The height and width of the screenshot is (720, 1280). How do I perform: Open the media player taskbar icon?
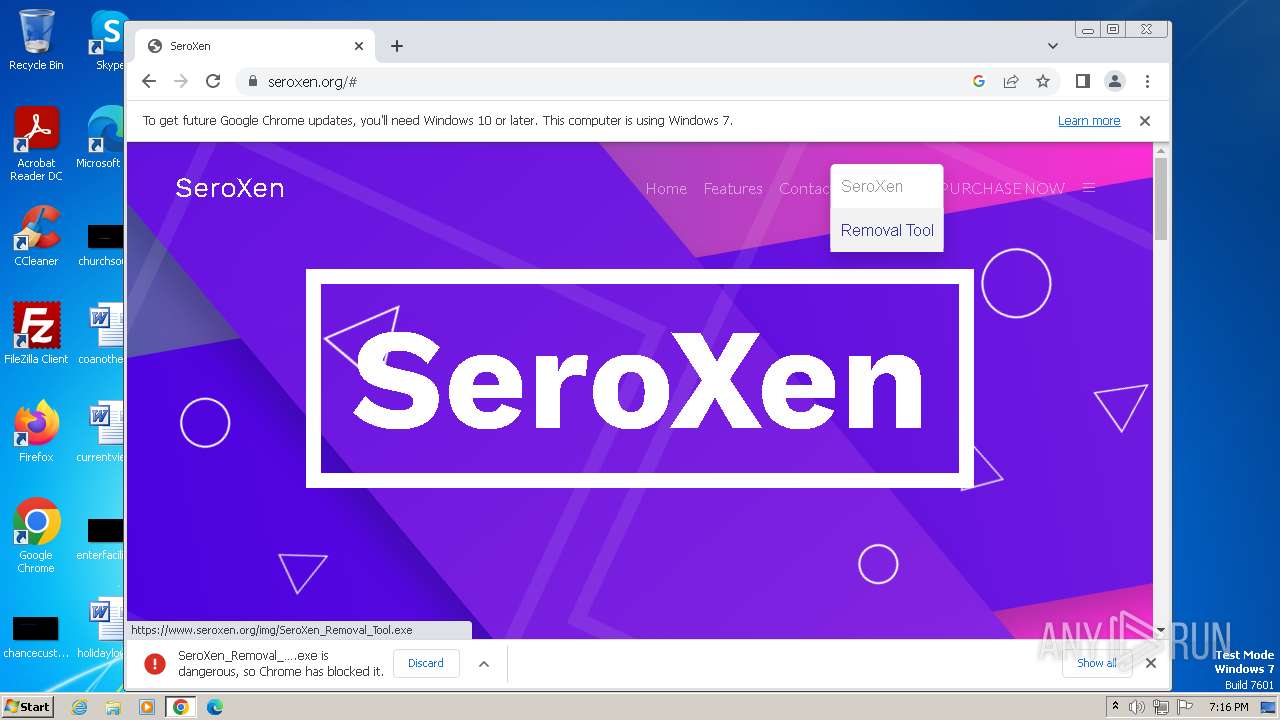coord(147,707)
